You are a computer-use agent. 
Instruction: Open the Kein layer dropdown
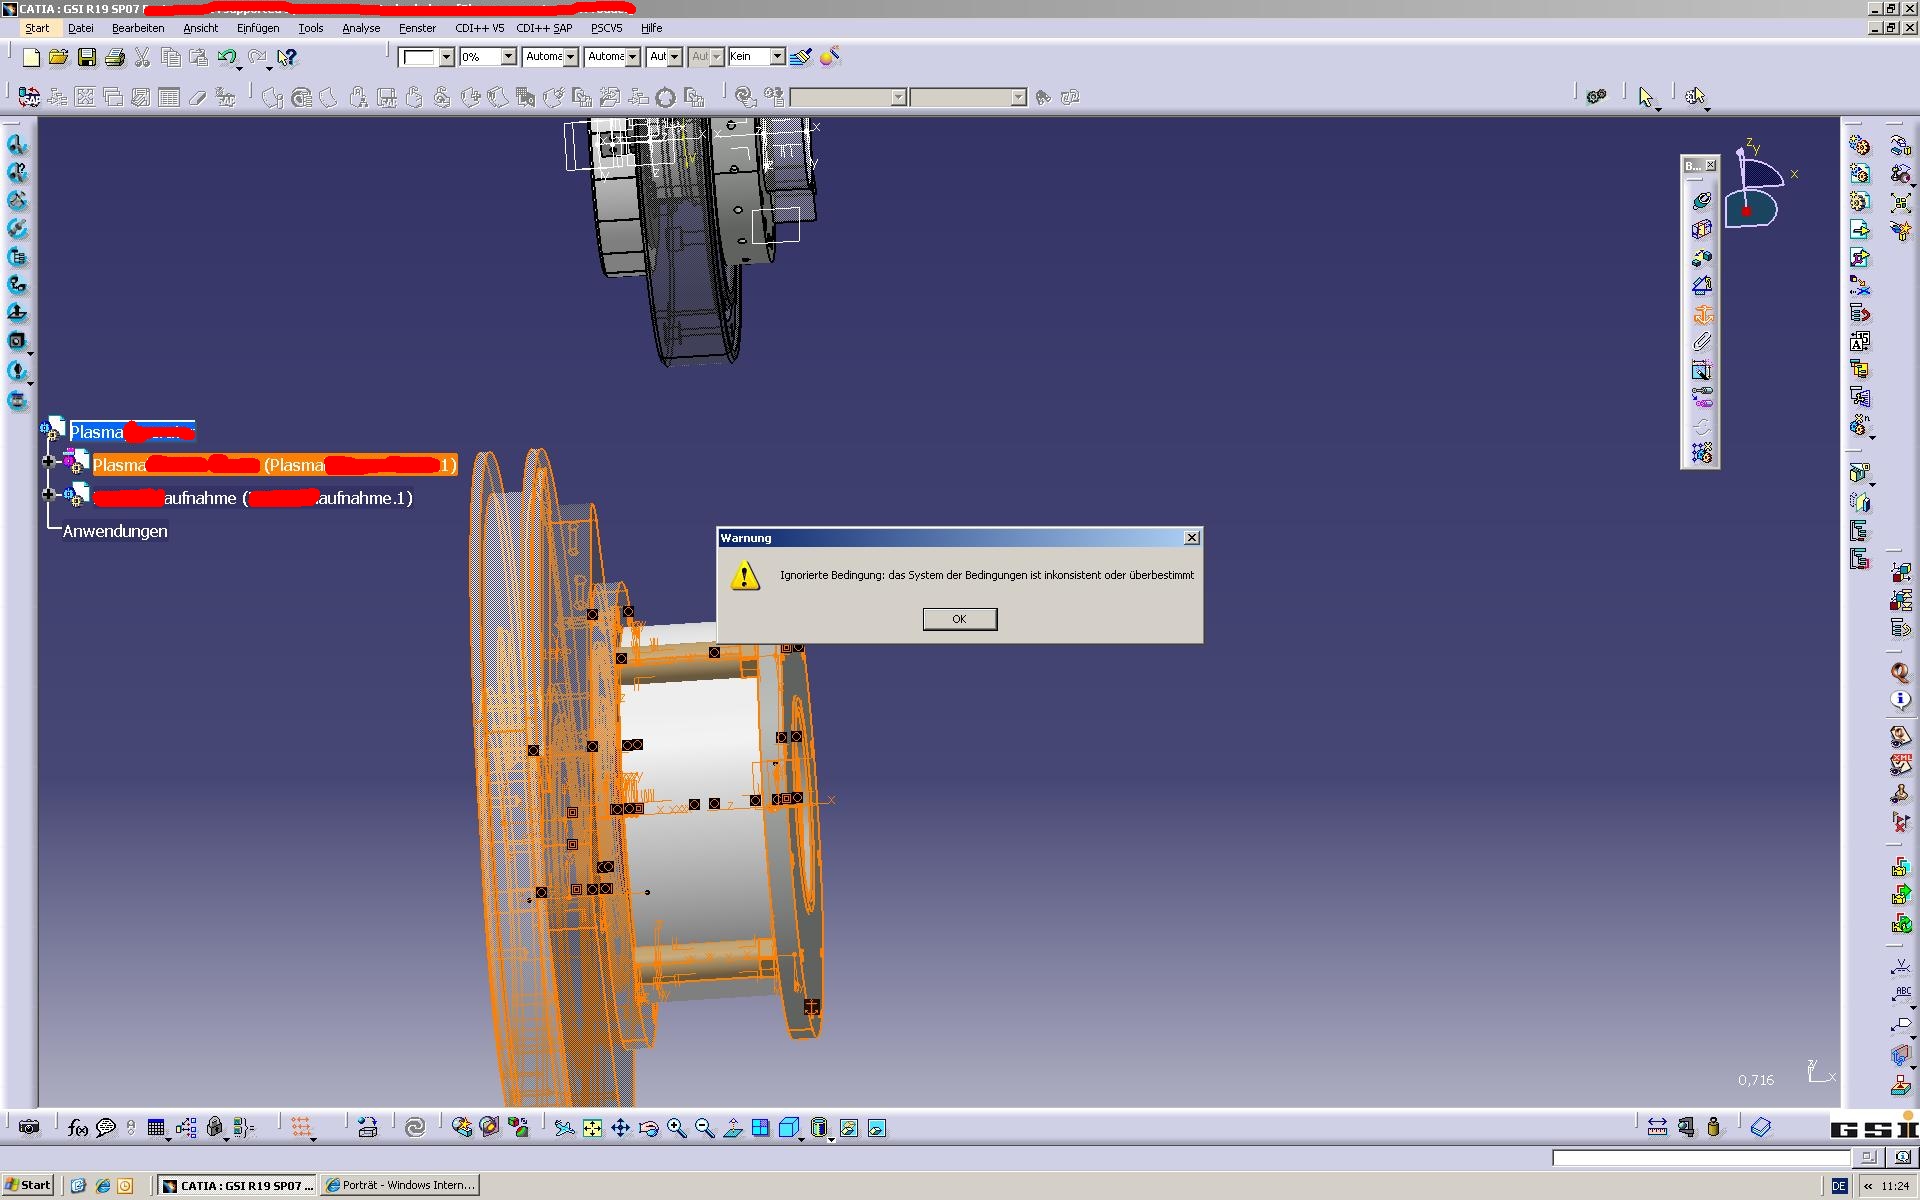point(777,57)
